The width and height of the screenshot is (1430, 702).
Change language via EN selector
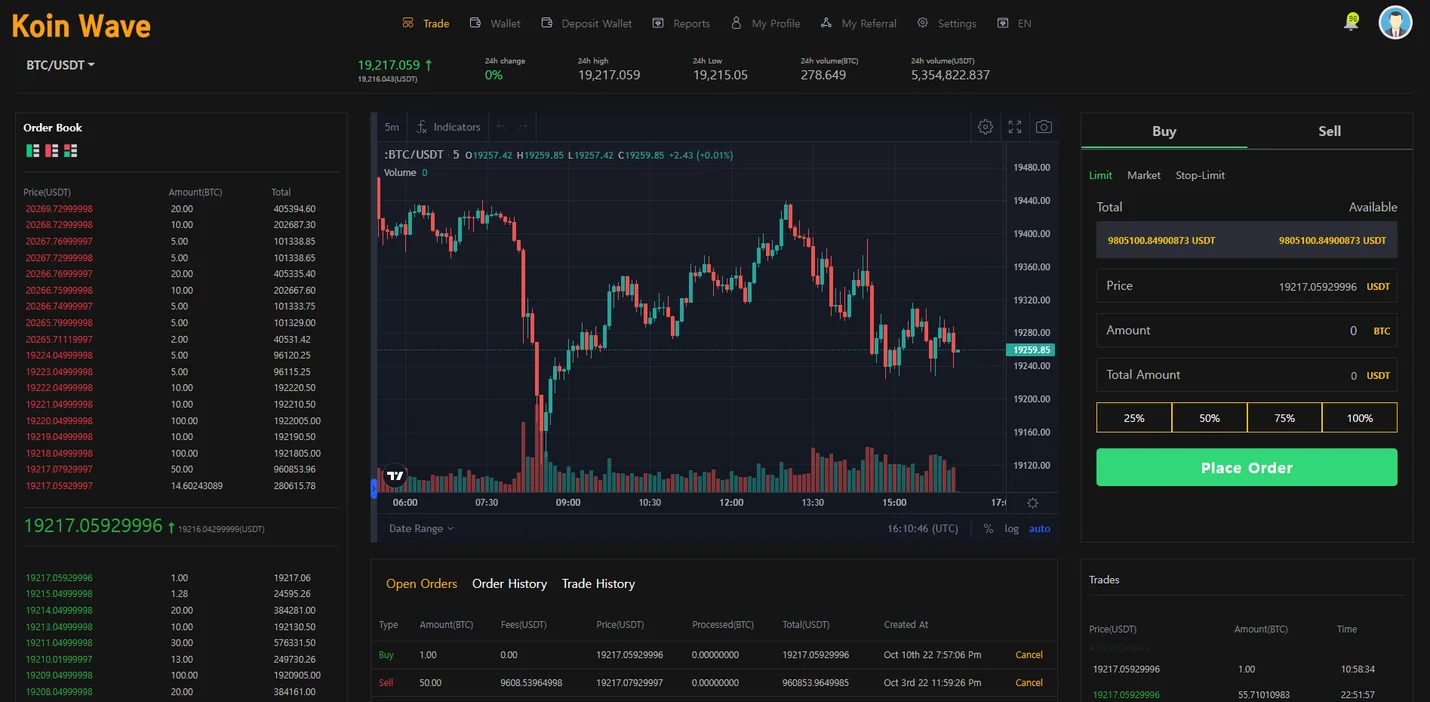coord(1014,23)
